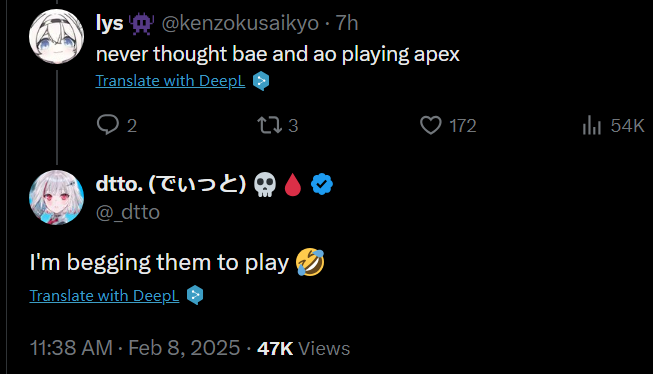Viewport: 653px width, 374px height.
Task: Click dtto's blue verified badge
Action: (x=322, y=184)
